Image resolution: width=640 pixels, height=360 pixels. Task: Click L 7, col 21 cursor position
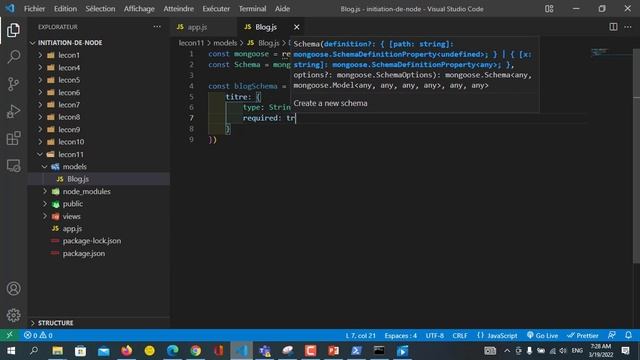tap(360, 335)
